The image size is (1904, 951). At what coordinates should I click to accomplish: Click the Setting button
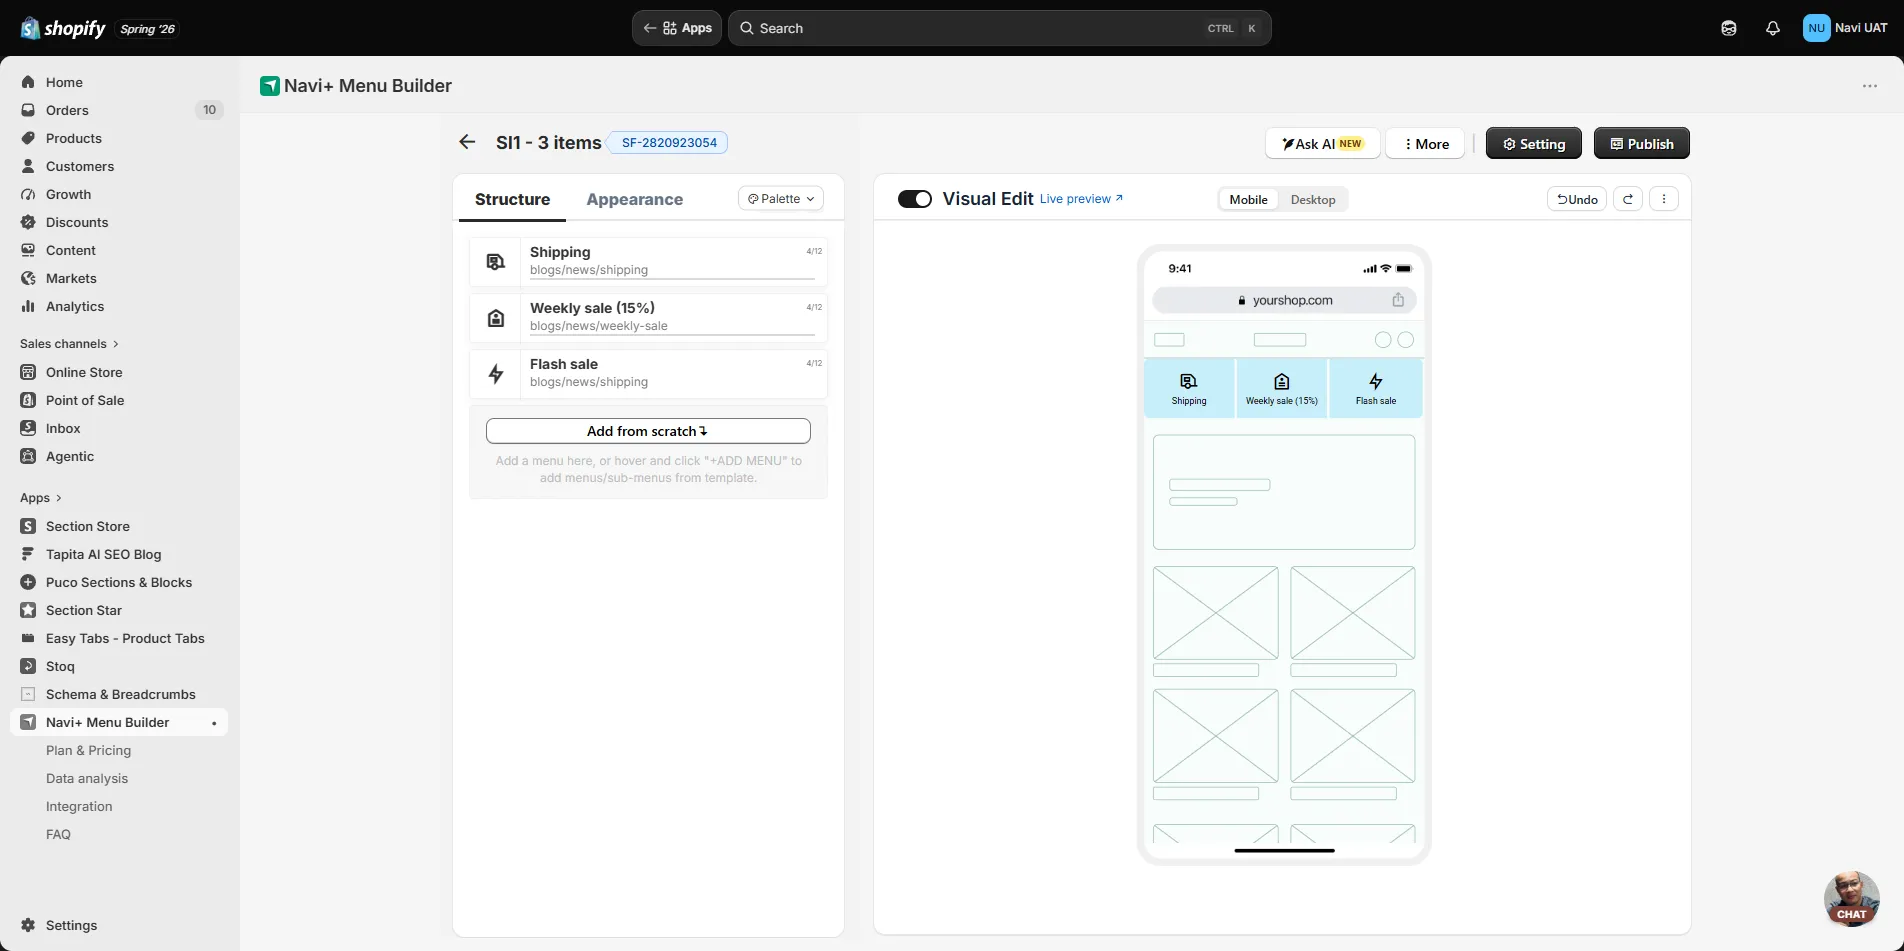(x=1534, y=144)
